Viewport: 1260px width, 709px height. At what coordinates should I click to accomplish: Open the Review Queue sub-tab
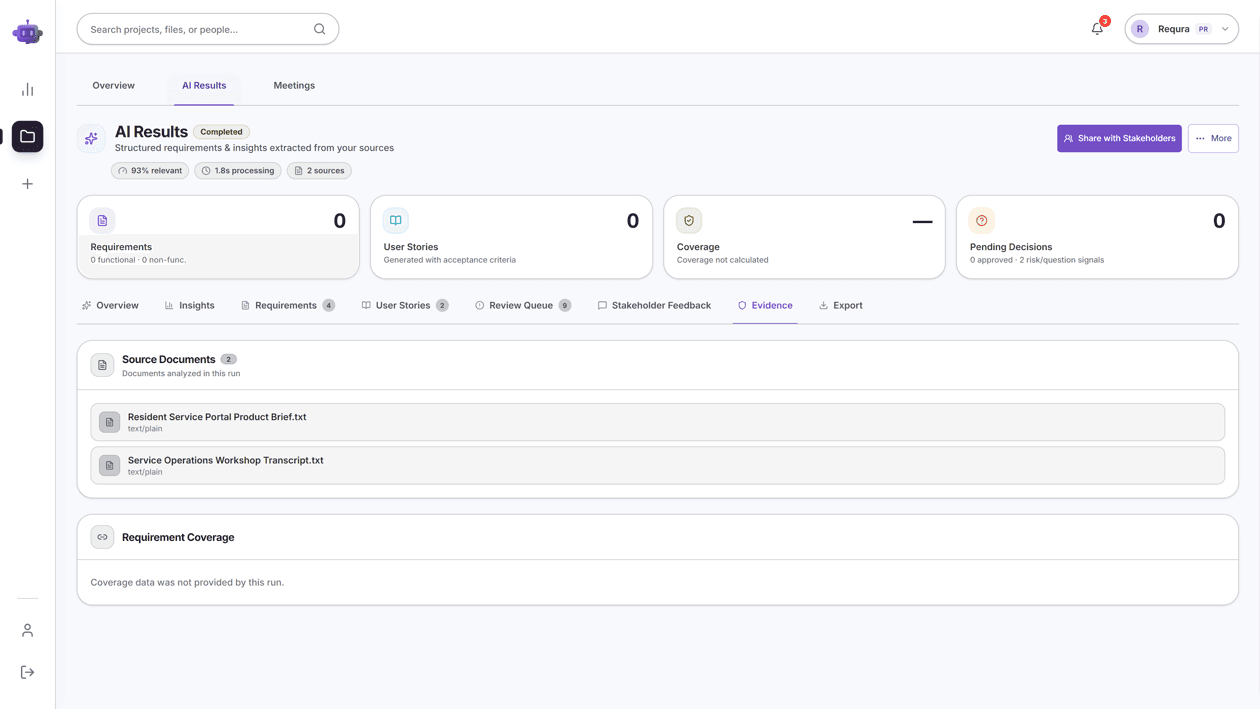pyautogui.click(x=523, y=306)
